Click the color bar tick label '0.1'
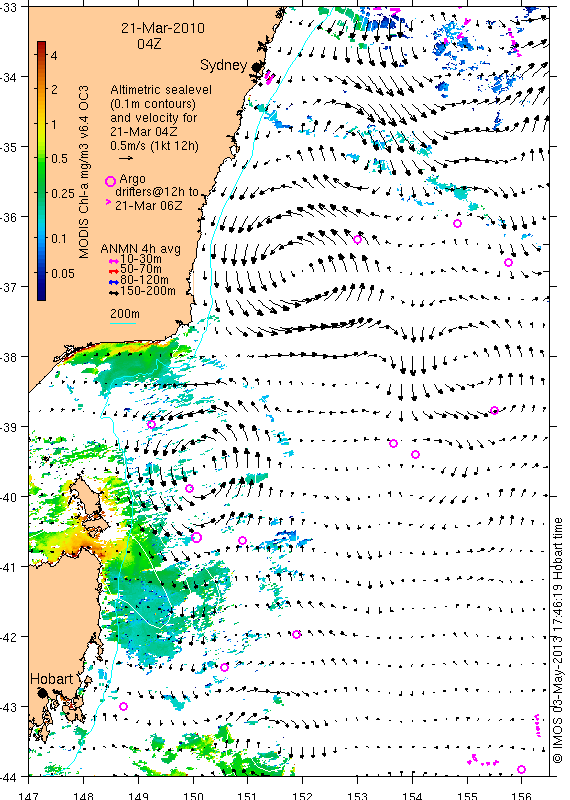This screenshot has height=800, width=570. pyautogui.click(x=59, y=238)
